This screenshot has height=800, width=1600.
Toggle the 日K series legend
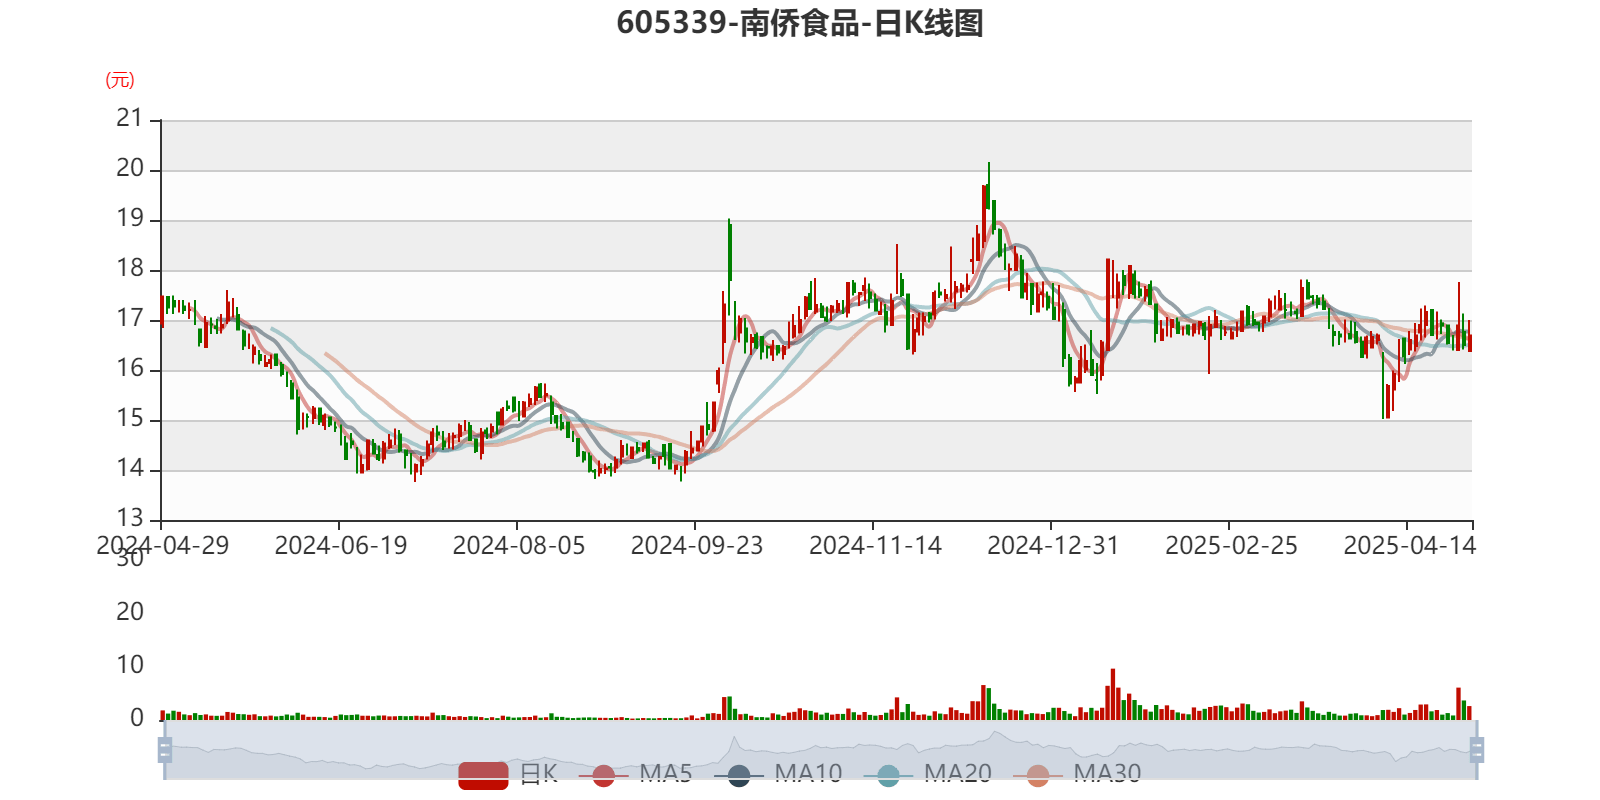508,774
